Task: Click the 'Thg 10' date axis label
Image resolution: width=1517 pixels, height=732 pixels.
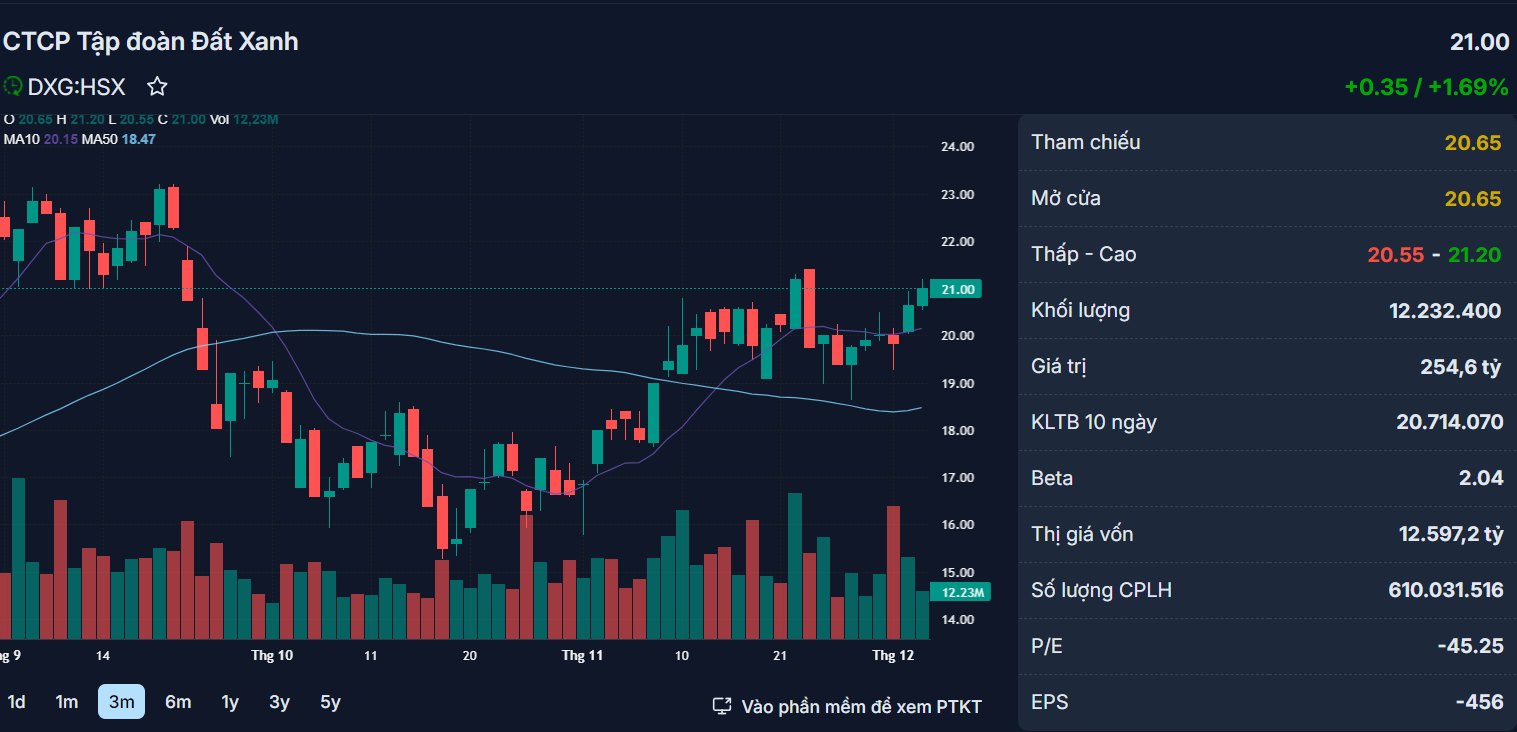Action: [x=272, y=656]
